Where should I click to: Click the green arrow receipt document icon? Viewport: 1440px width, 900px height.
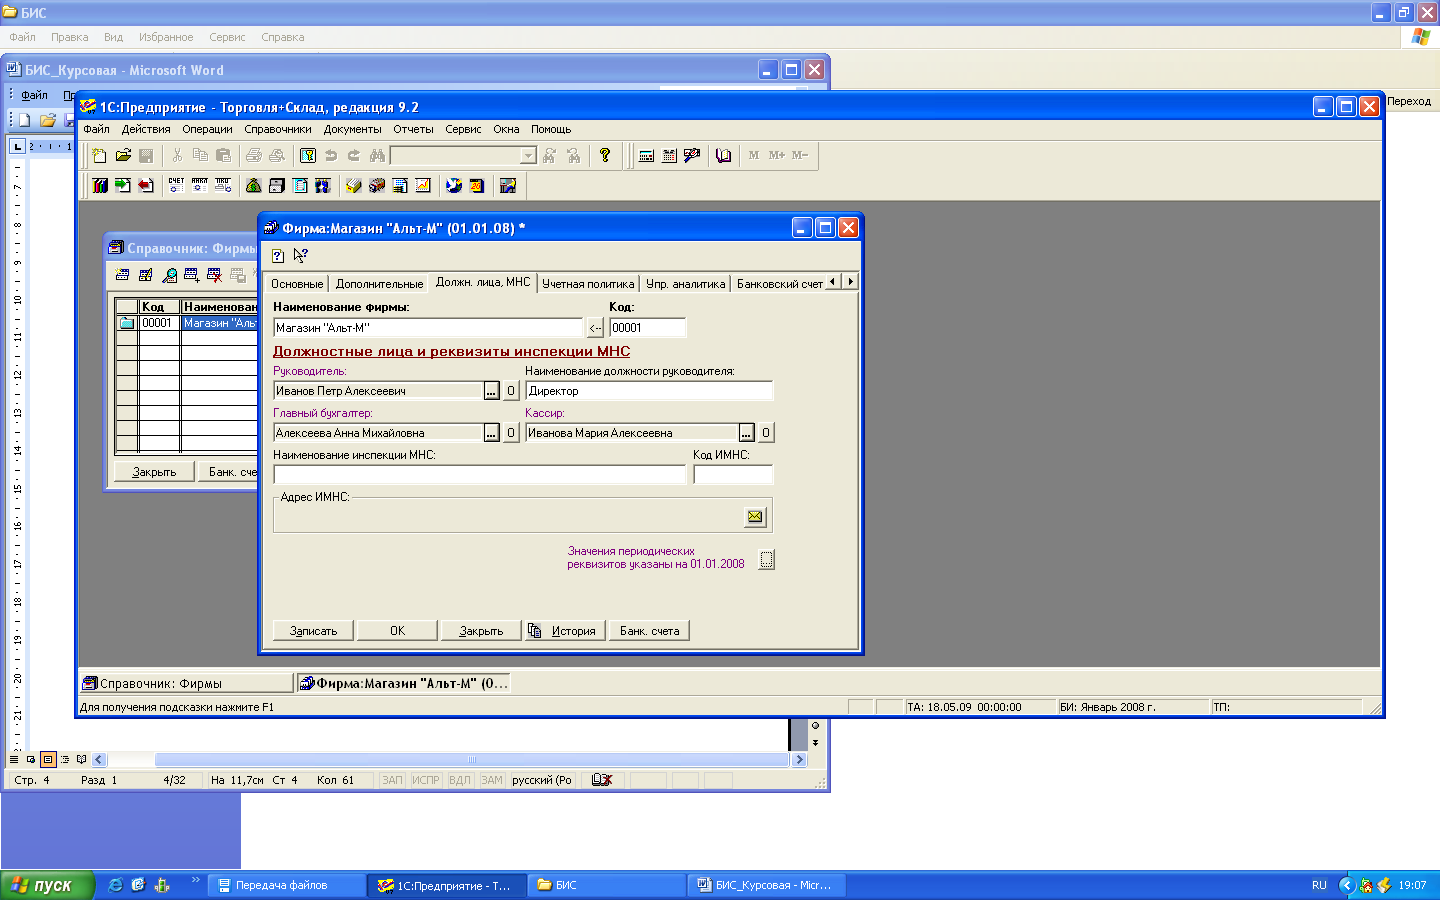click(x=123, y=185)
